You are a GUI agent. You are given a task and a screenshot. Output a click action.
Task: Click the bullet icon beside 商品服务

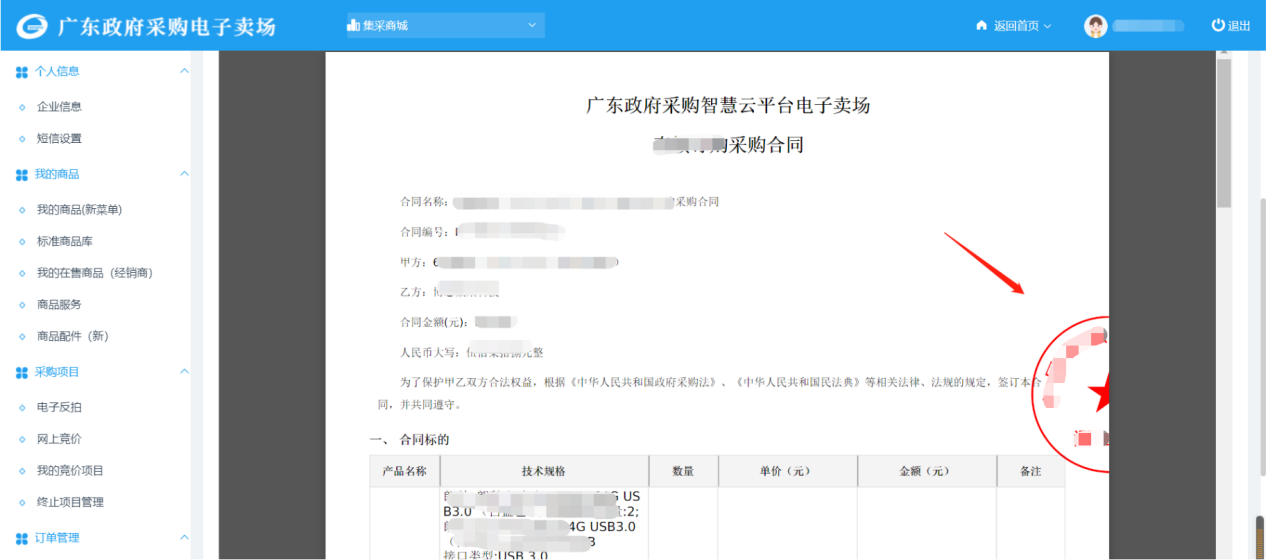coord(22,305)
